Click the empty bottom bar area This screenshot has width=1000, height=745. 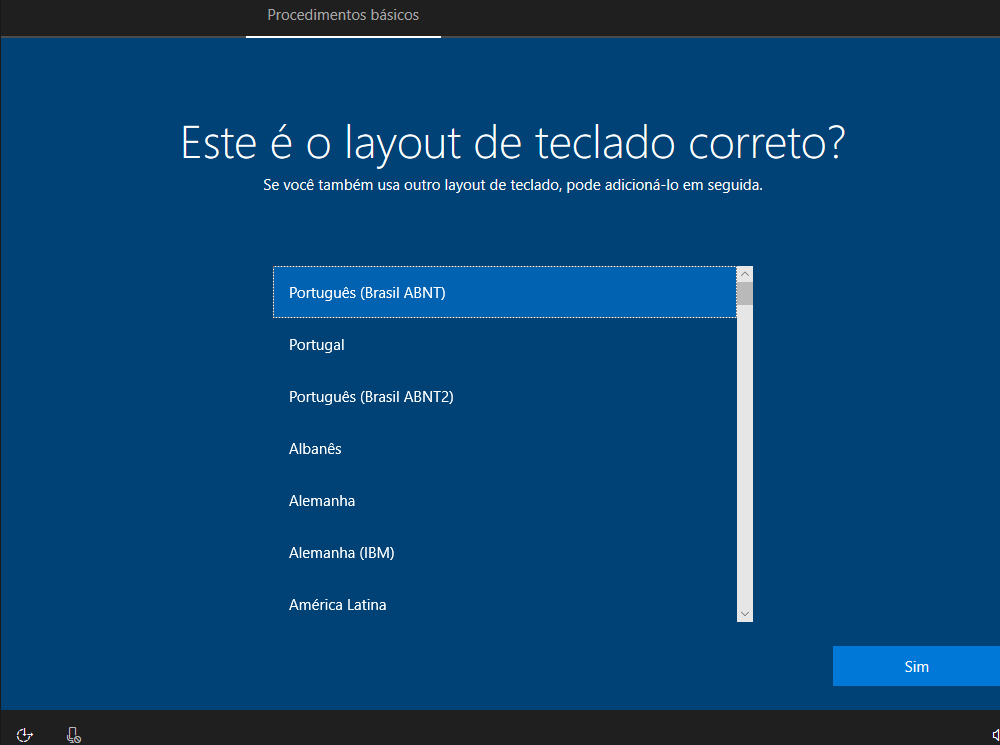[500, 728]
